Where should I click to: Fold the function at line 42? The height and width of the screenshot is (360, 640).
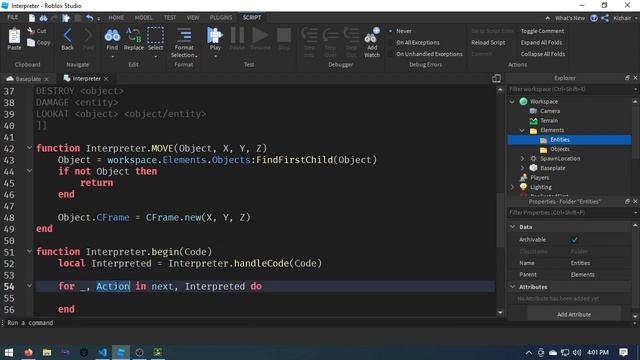[29, 148]
